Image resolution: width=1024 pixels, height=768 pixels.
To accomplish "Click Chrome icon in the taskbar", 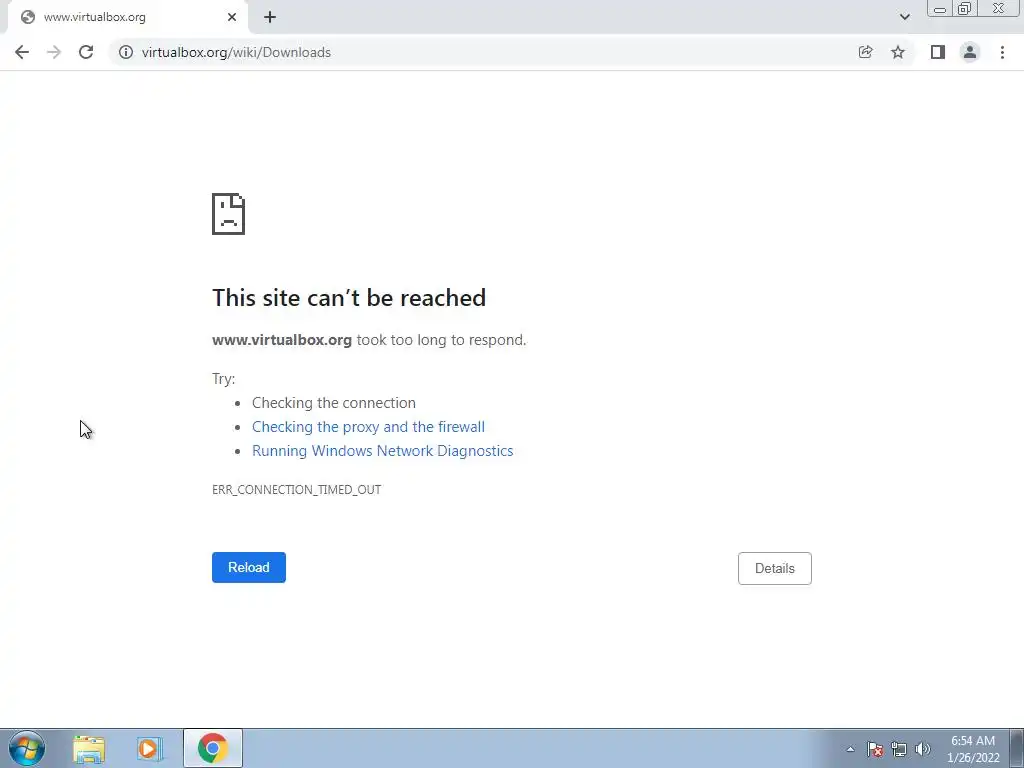I will tap(213, 748).
